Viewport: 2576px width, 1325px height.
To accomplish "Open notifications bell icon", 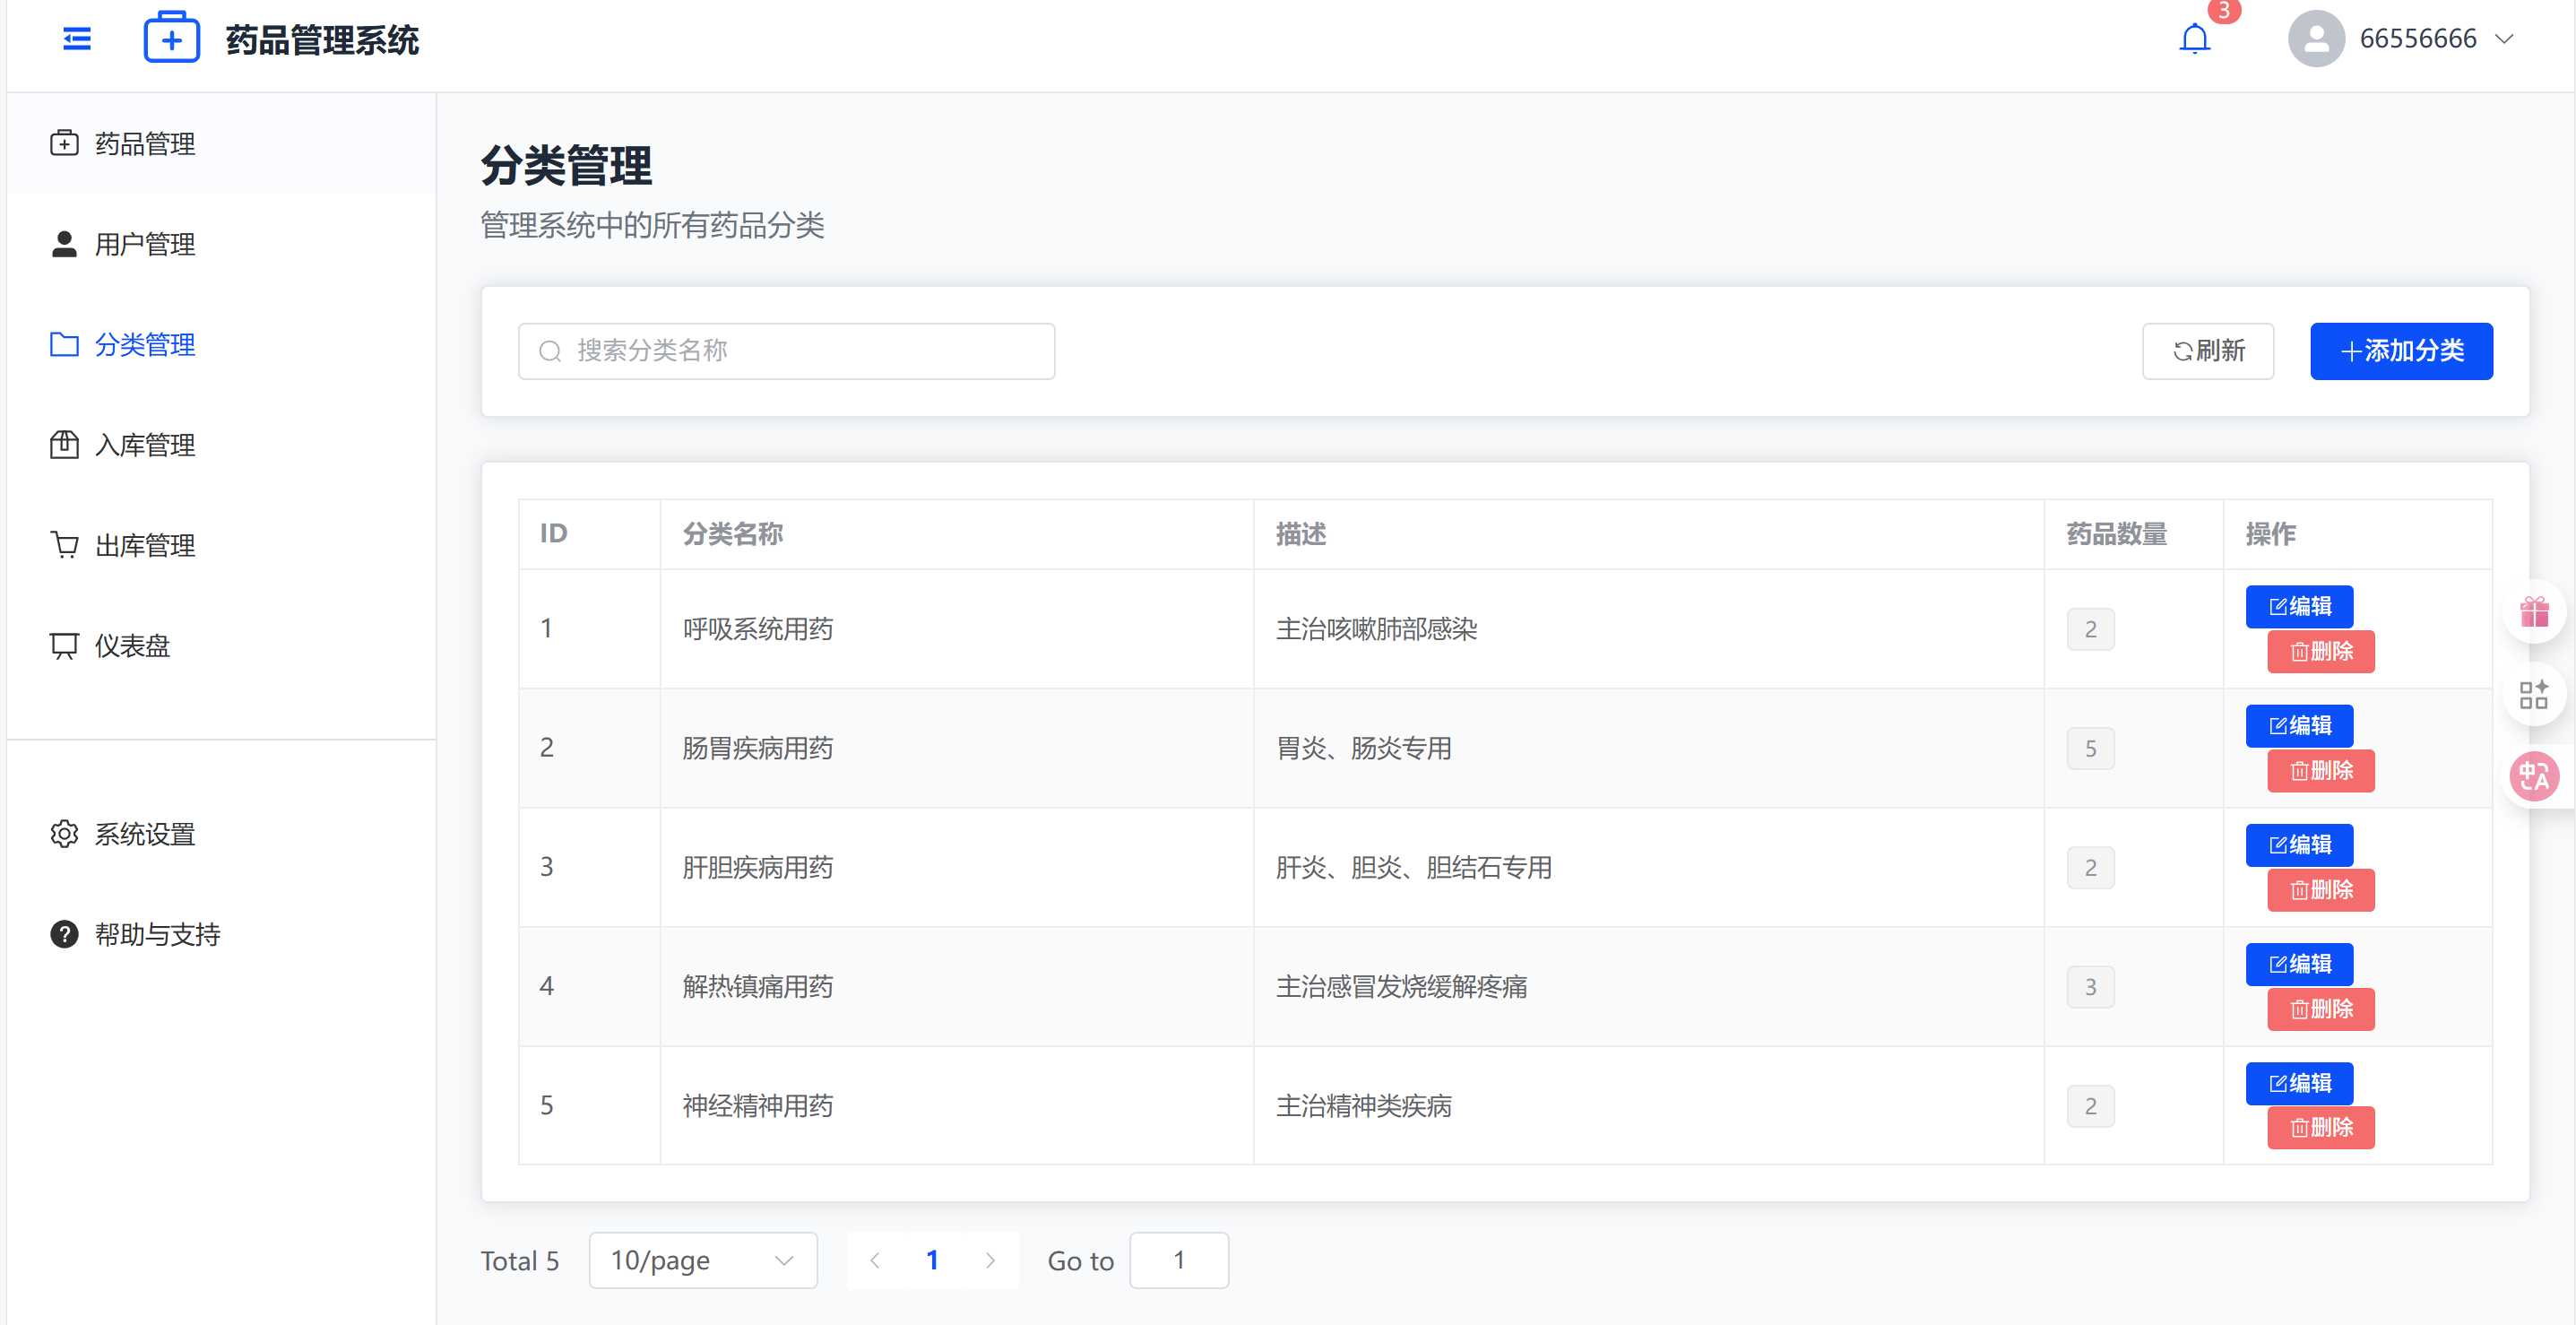I will (x=2194, y=39).
